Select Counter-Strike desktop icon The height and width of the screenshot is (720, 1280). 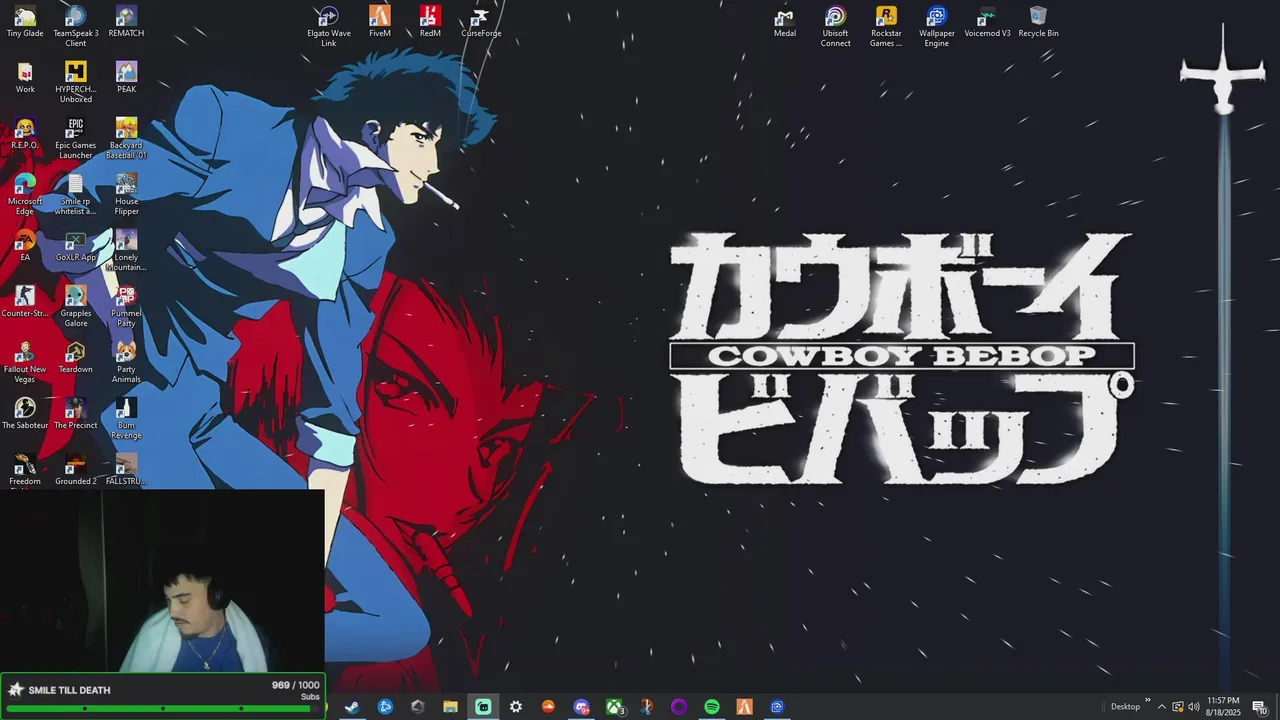(x=25, y=302)
